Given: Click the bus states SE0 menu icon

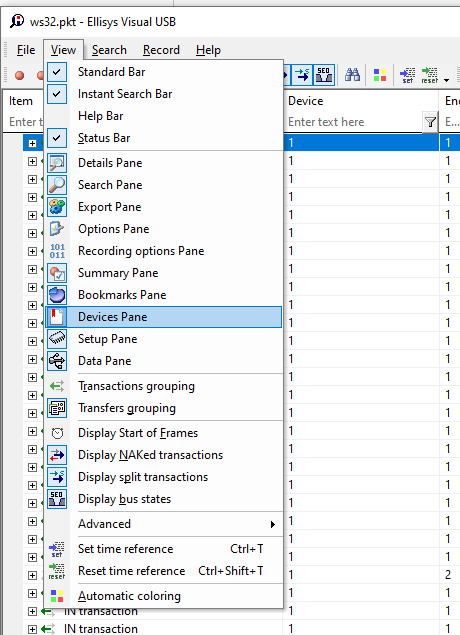Looking at the screenshot, I should click(x=57, y=499).
